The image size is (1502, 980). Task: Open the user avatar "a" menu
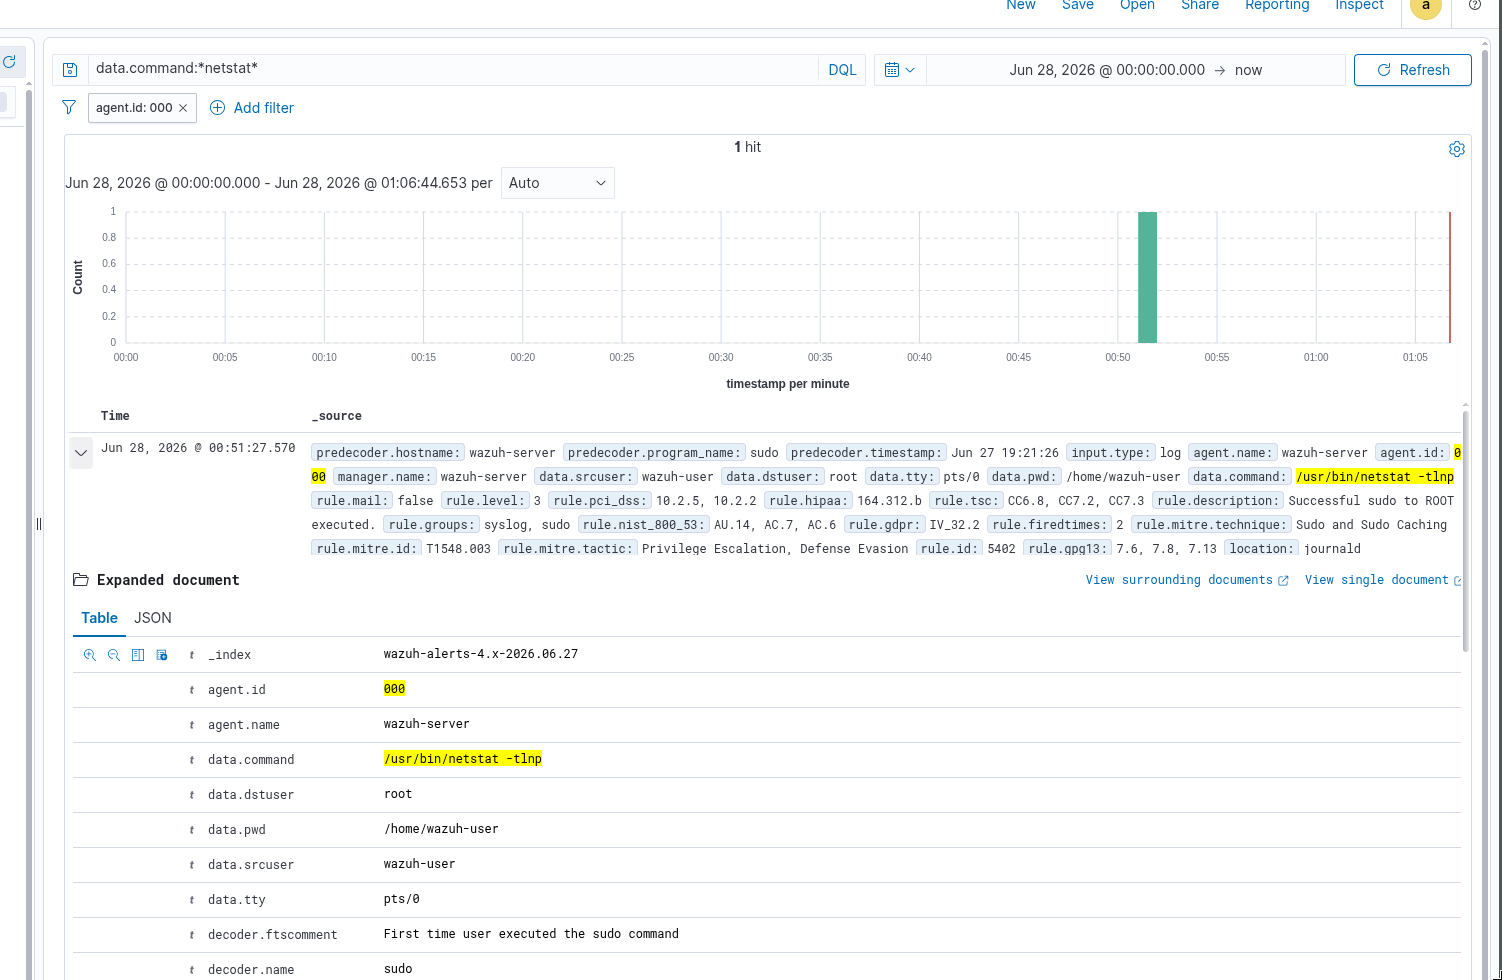(1426, 6)
